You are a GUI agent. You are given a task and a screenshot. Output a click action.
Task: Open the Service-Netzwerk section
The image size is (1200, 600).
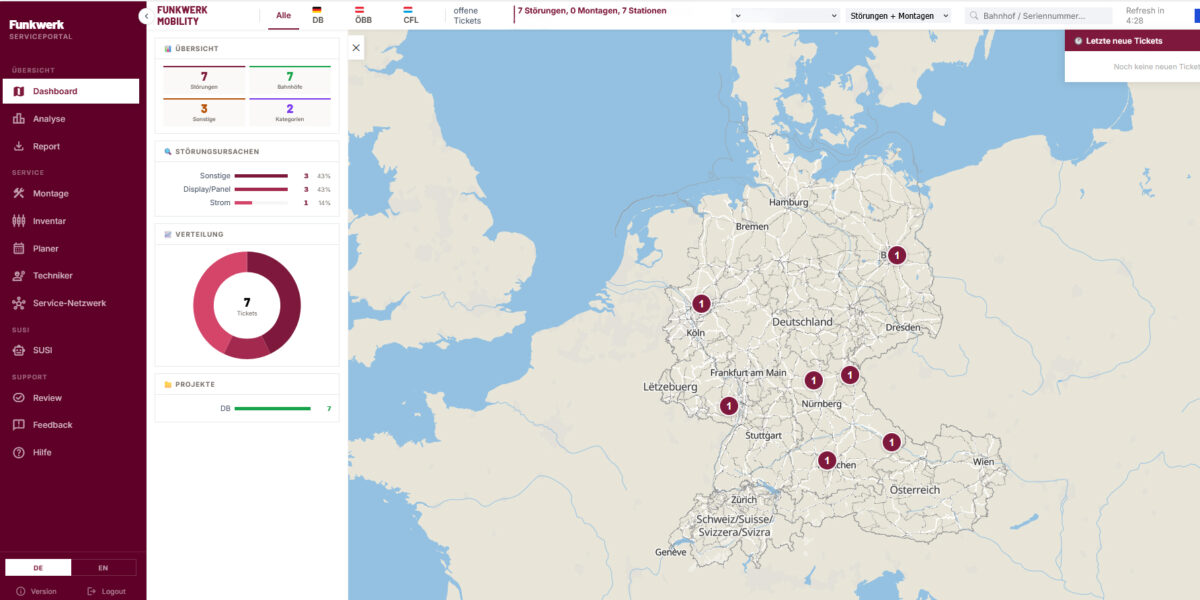tap(70, 303)
